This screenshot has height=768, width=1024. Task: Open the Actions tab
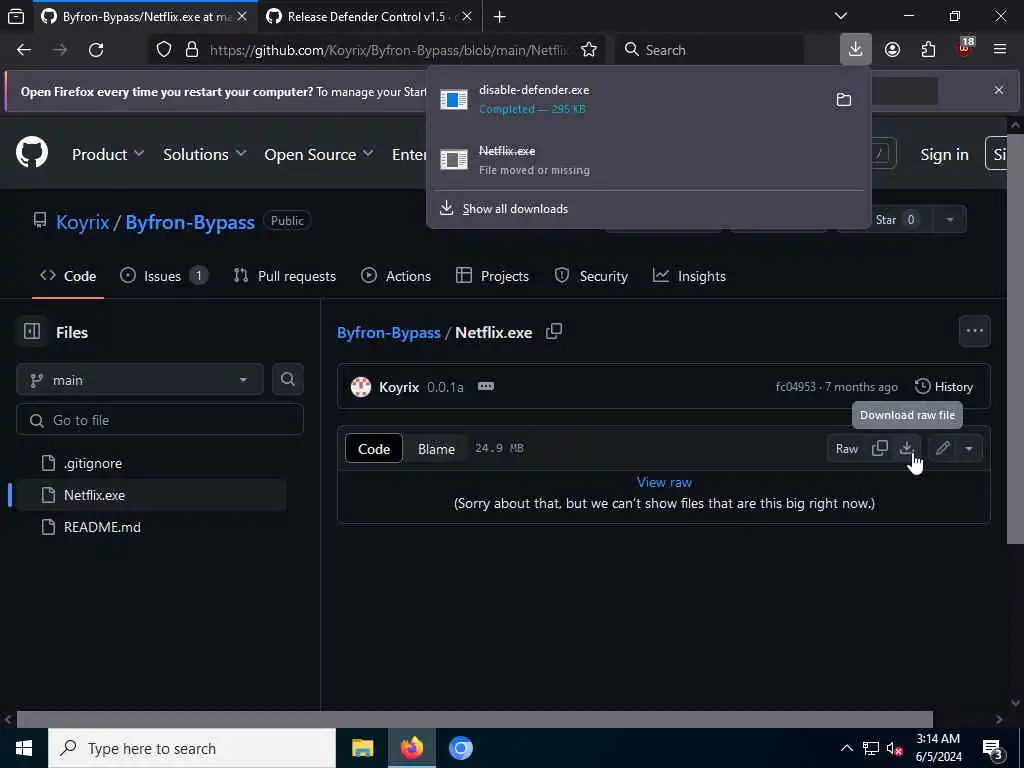click(396, 276)
